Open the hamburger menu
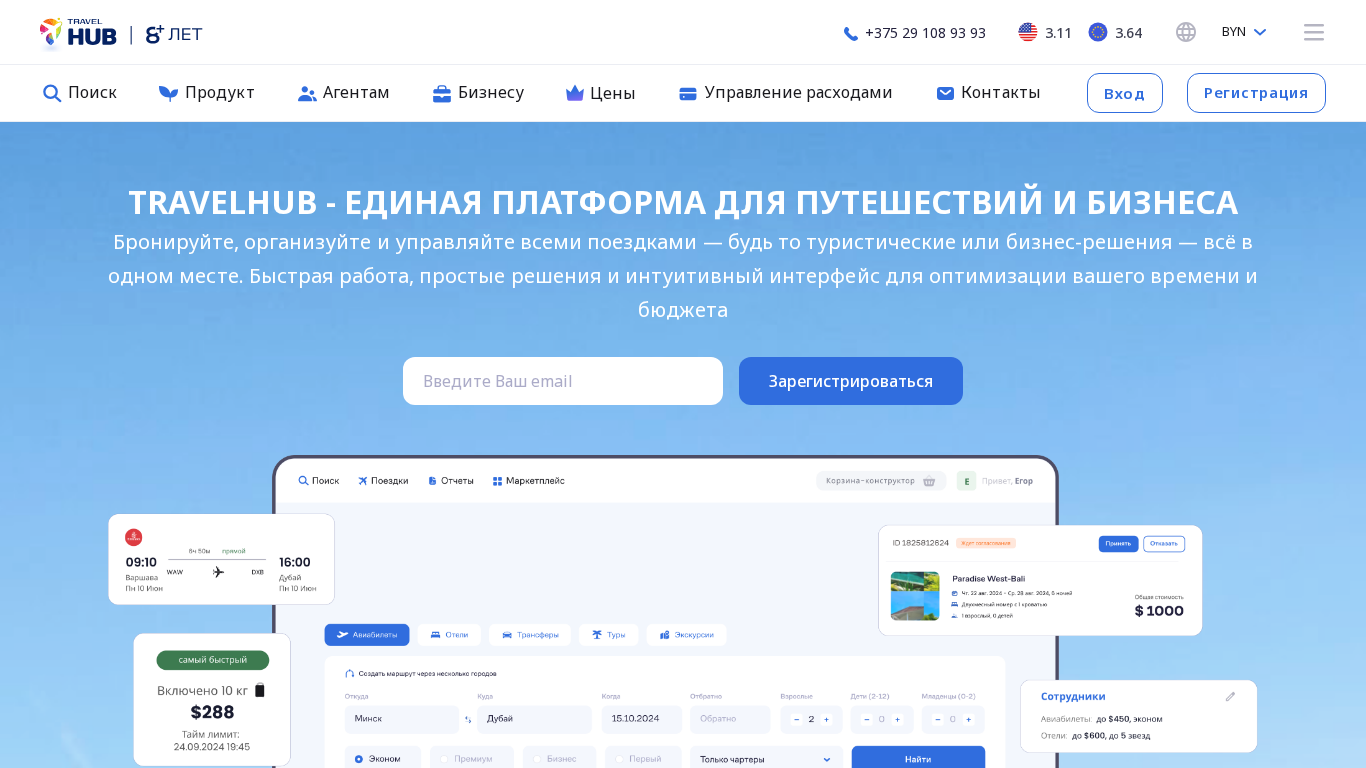 pyautogui.click(x=1314, y=32)
